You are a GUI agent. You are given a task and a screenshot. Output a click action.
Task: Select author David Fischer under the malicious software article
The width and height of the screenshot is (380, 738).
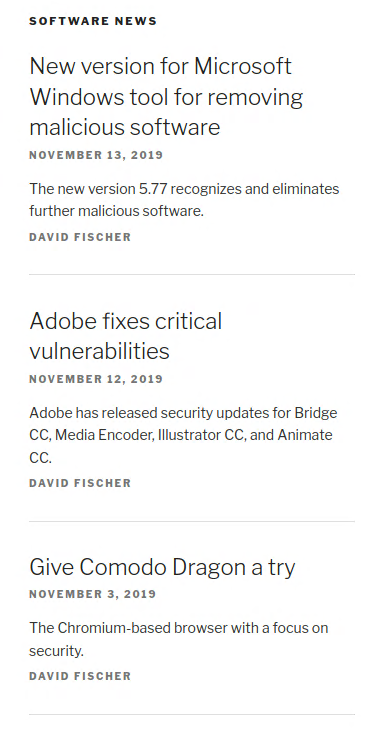(80, 237)
